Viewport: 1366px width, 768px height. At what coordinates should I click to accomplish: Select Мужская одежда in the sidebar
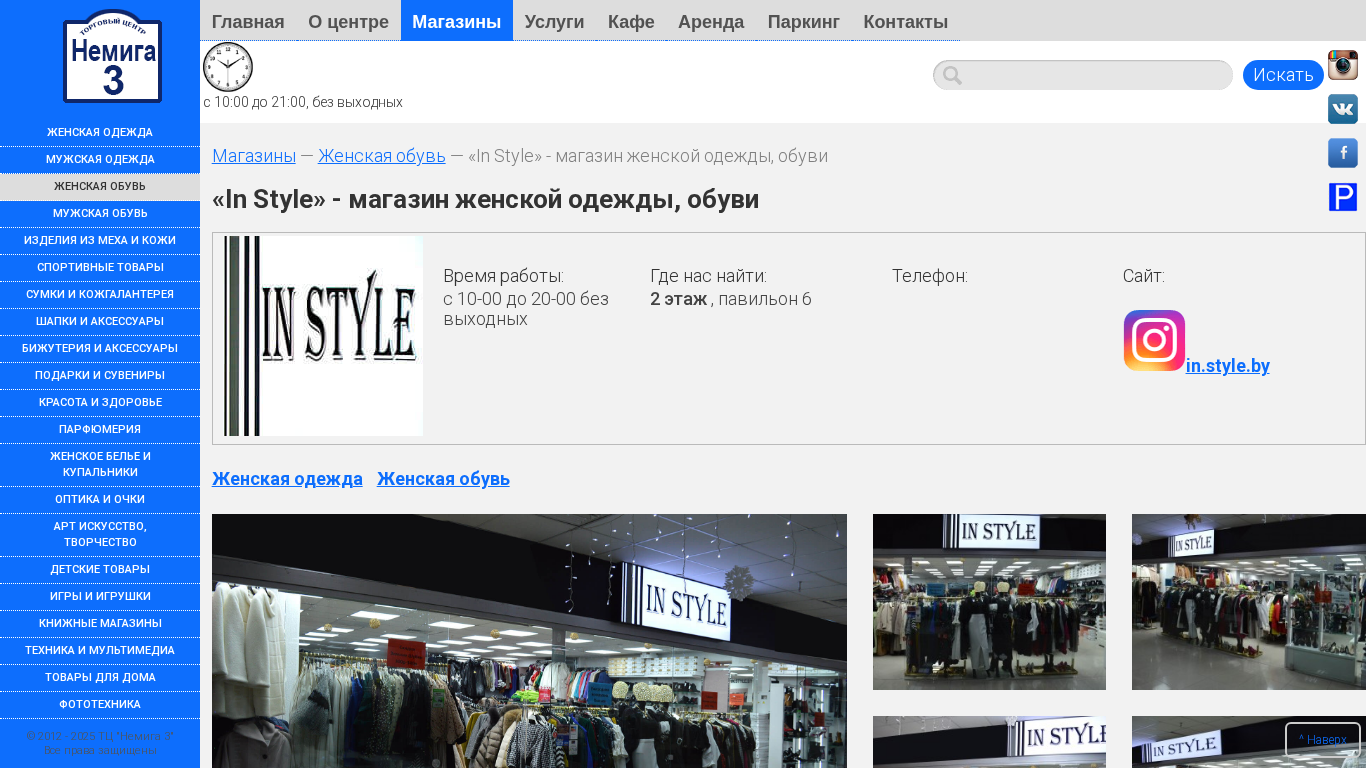pyautogui.click(x=100, y=160)
